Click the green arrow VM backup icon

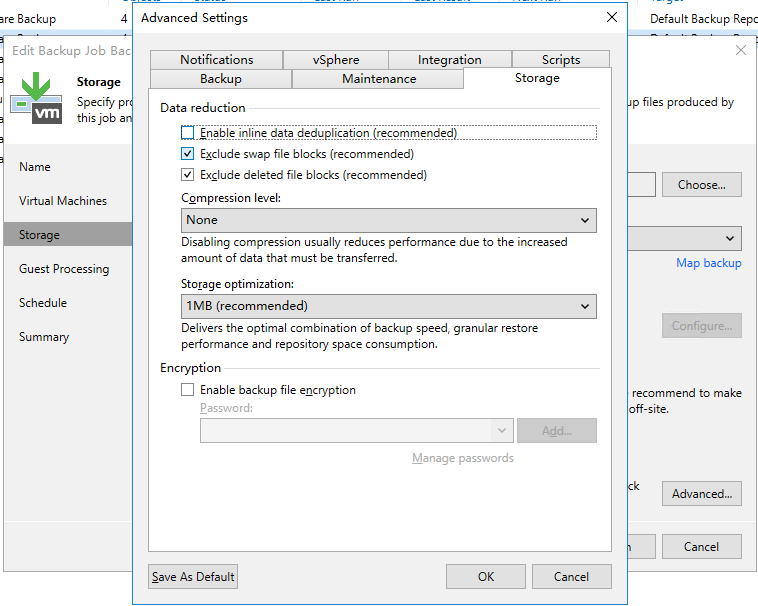point(37,96)
